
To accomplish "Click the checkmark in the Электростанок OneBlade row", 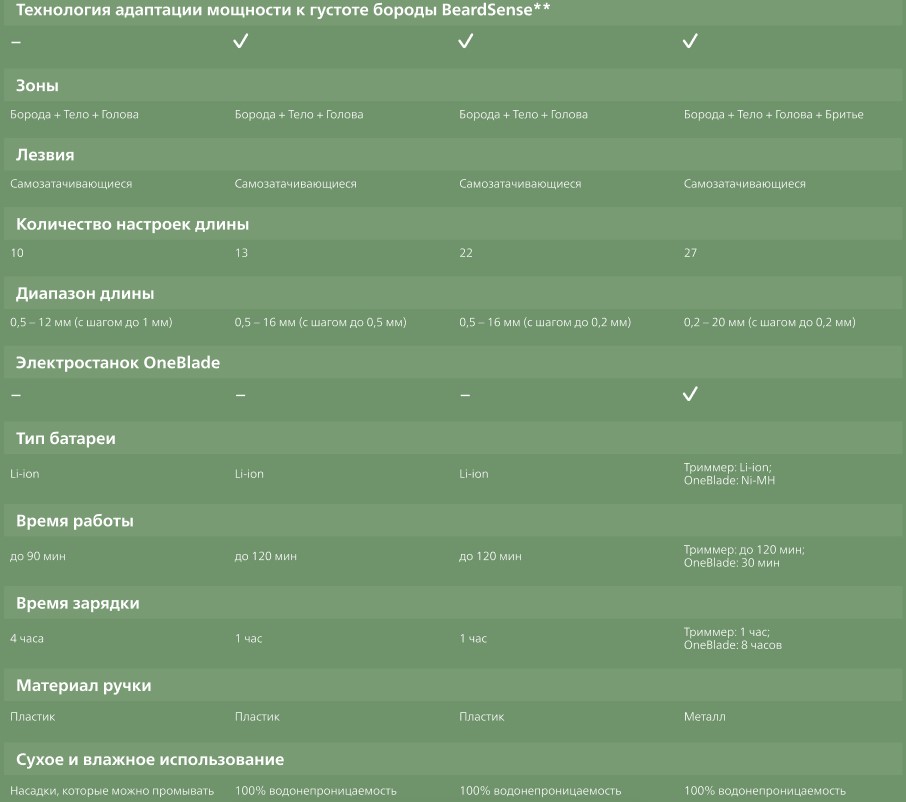I will pos(689,394).
